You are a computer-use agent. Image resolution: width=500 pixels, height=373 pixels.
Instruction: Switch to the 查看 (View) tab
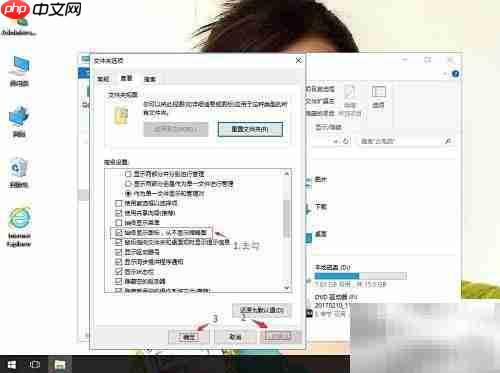(x=126, y=78)
